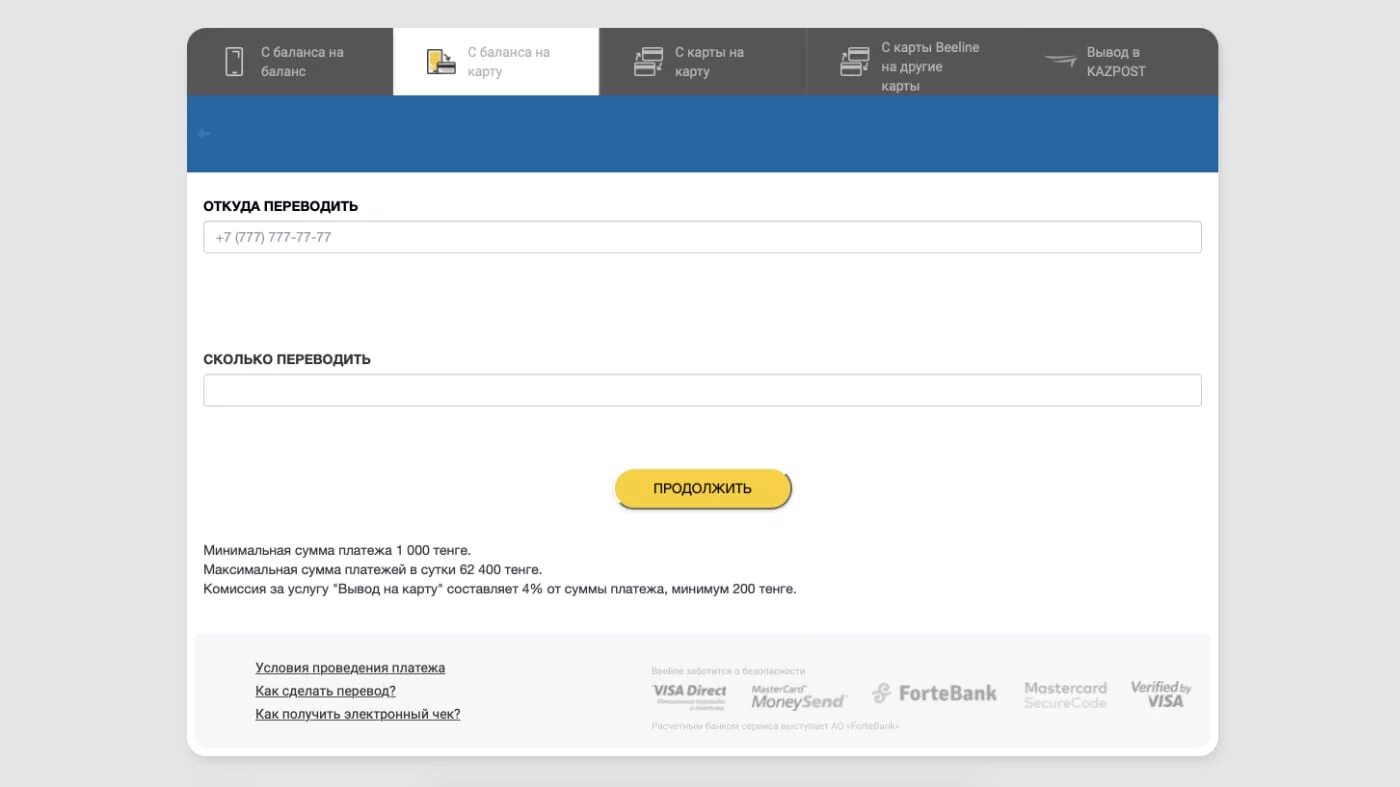Image resolution: width=1400 pixels, height=787 pixels.
Task: Open "Как получить электронный чек?" link
Action: (x=358, y=714)
